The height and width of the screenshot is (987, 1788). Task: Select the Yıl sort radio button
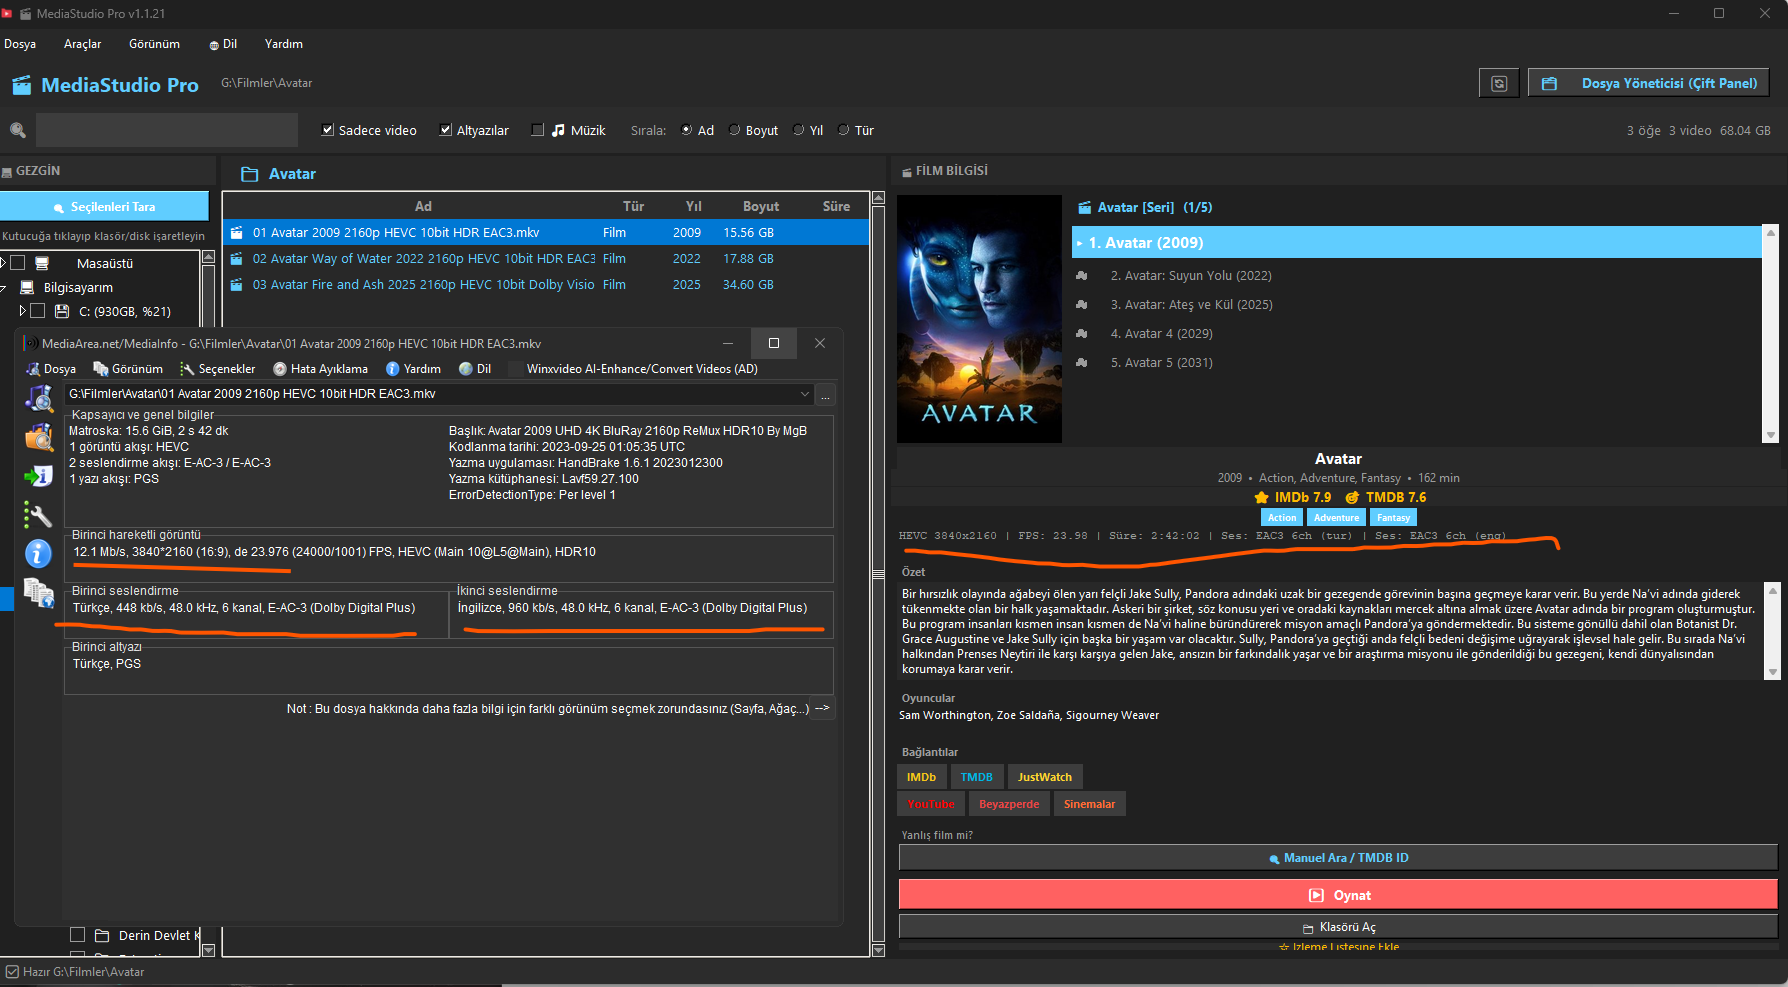(799, 130)
